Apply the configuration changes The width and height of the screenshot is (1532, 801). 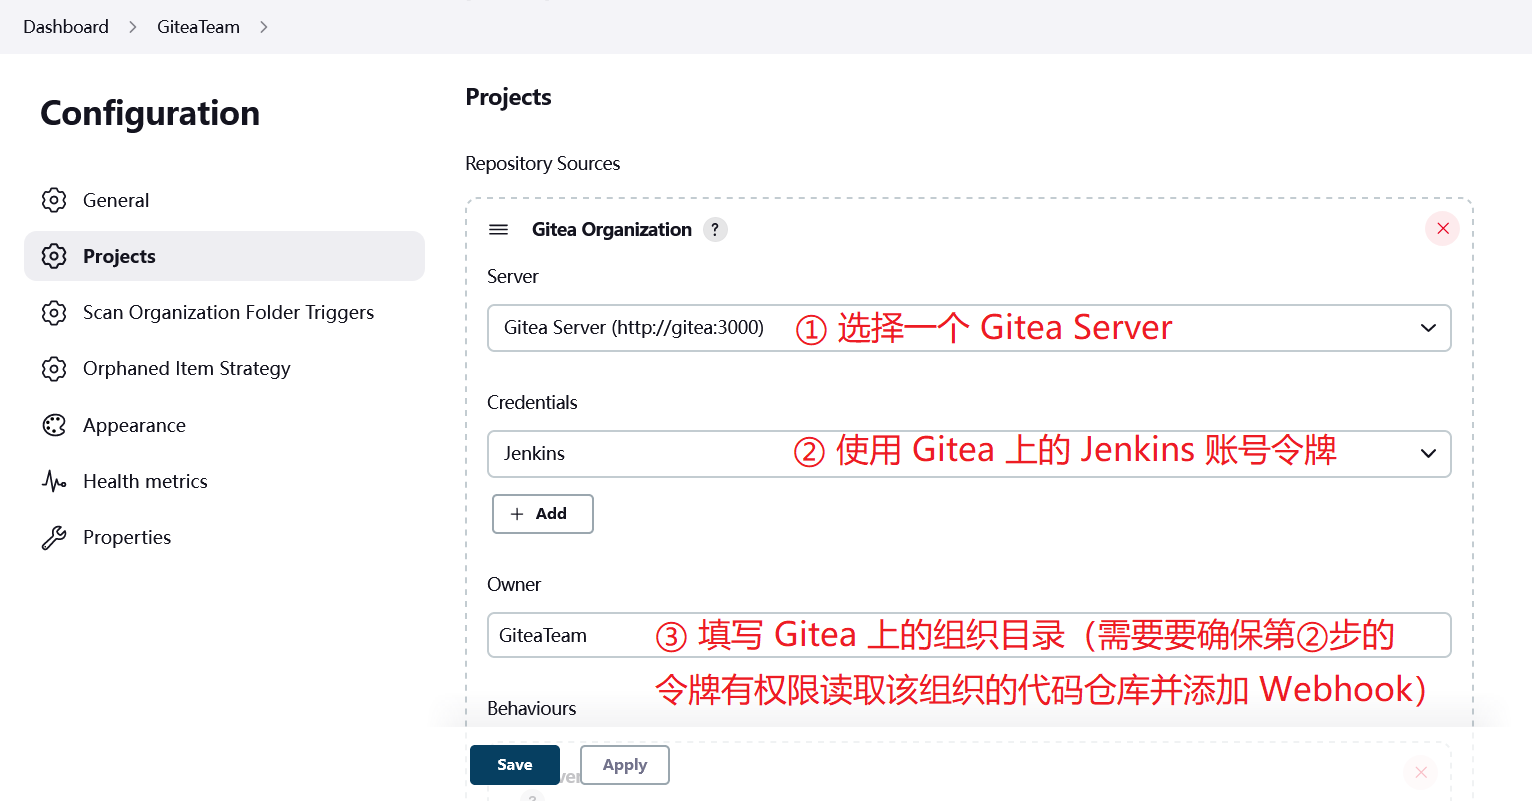point(625,765)
